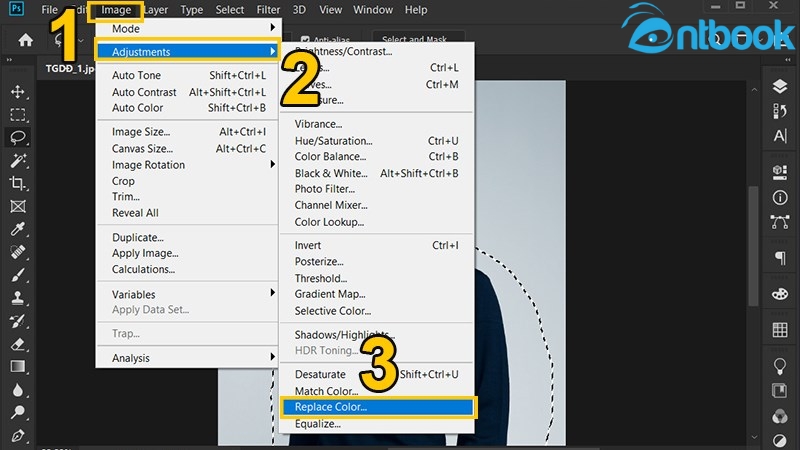Open the Adjustments submenu
This screenshot has width=800, height=450.
[187, 52]
